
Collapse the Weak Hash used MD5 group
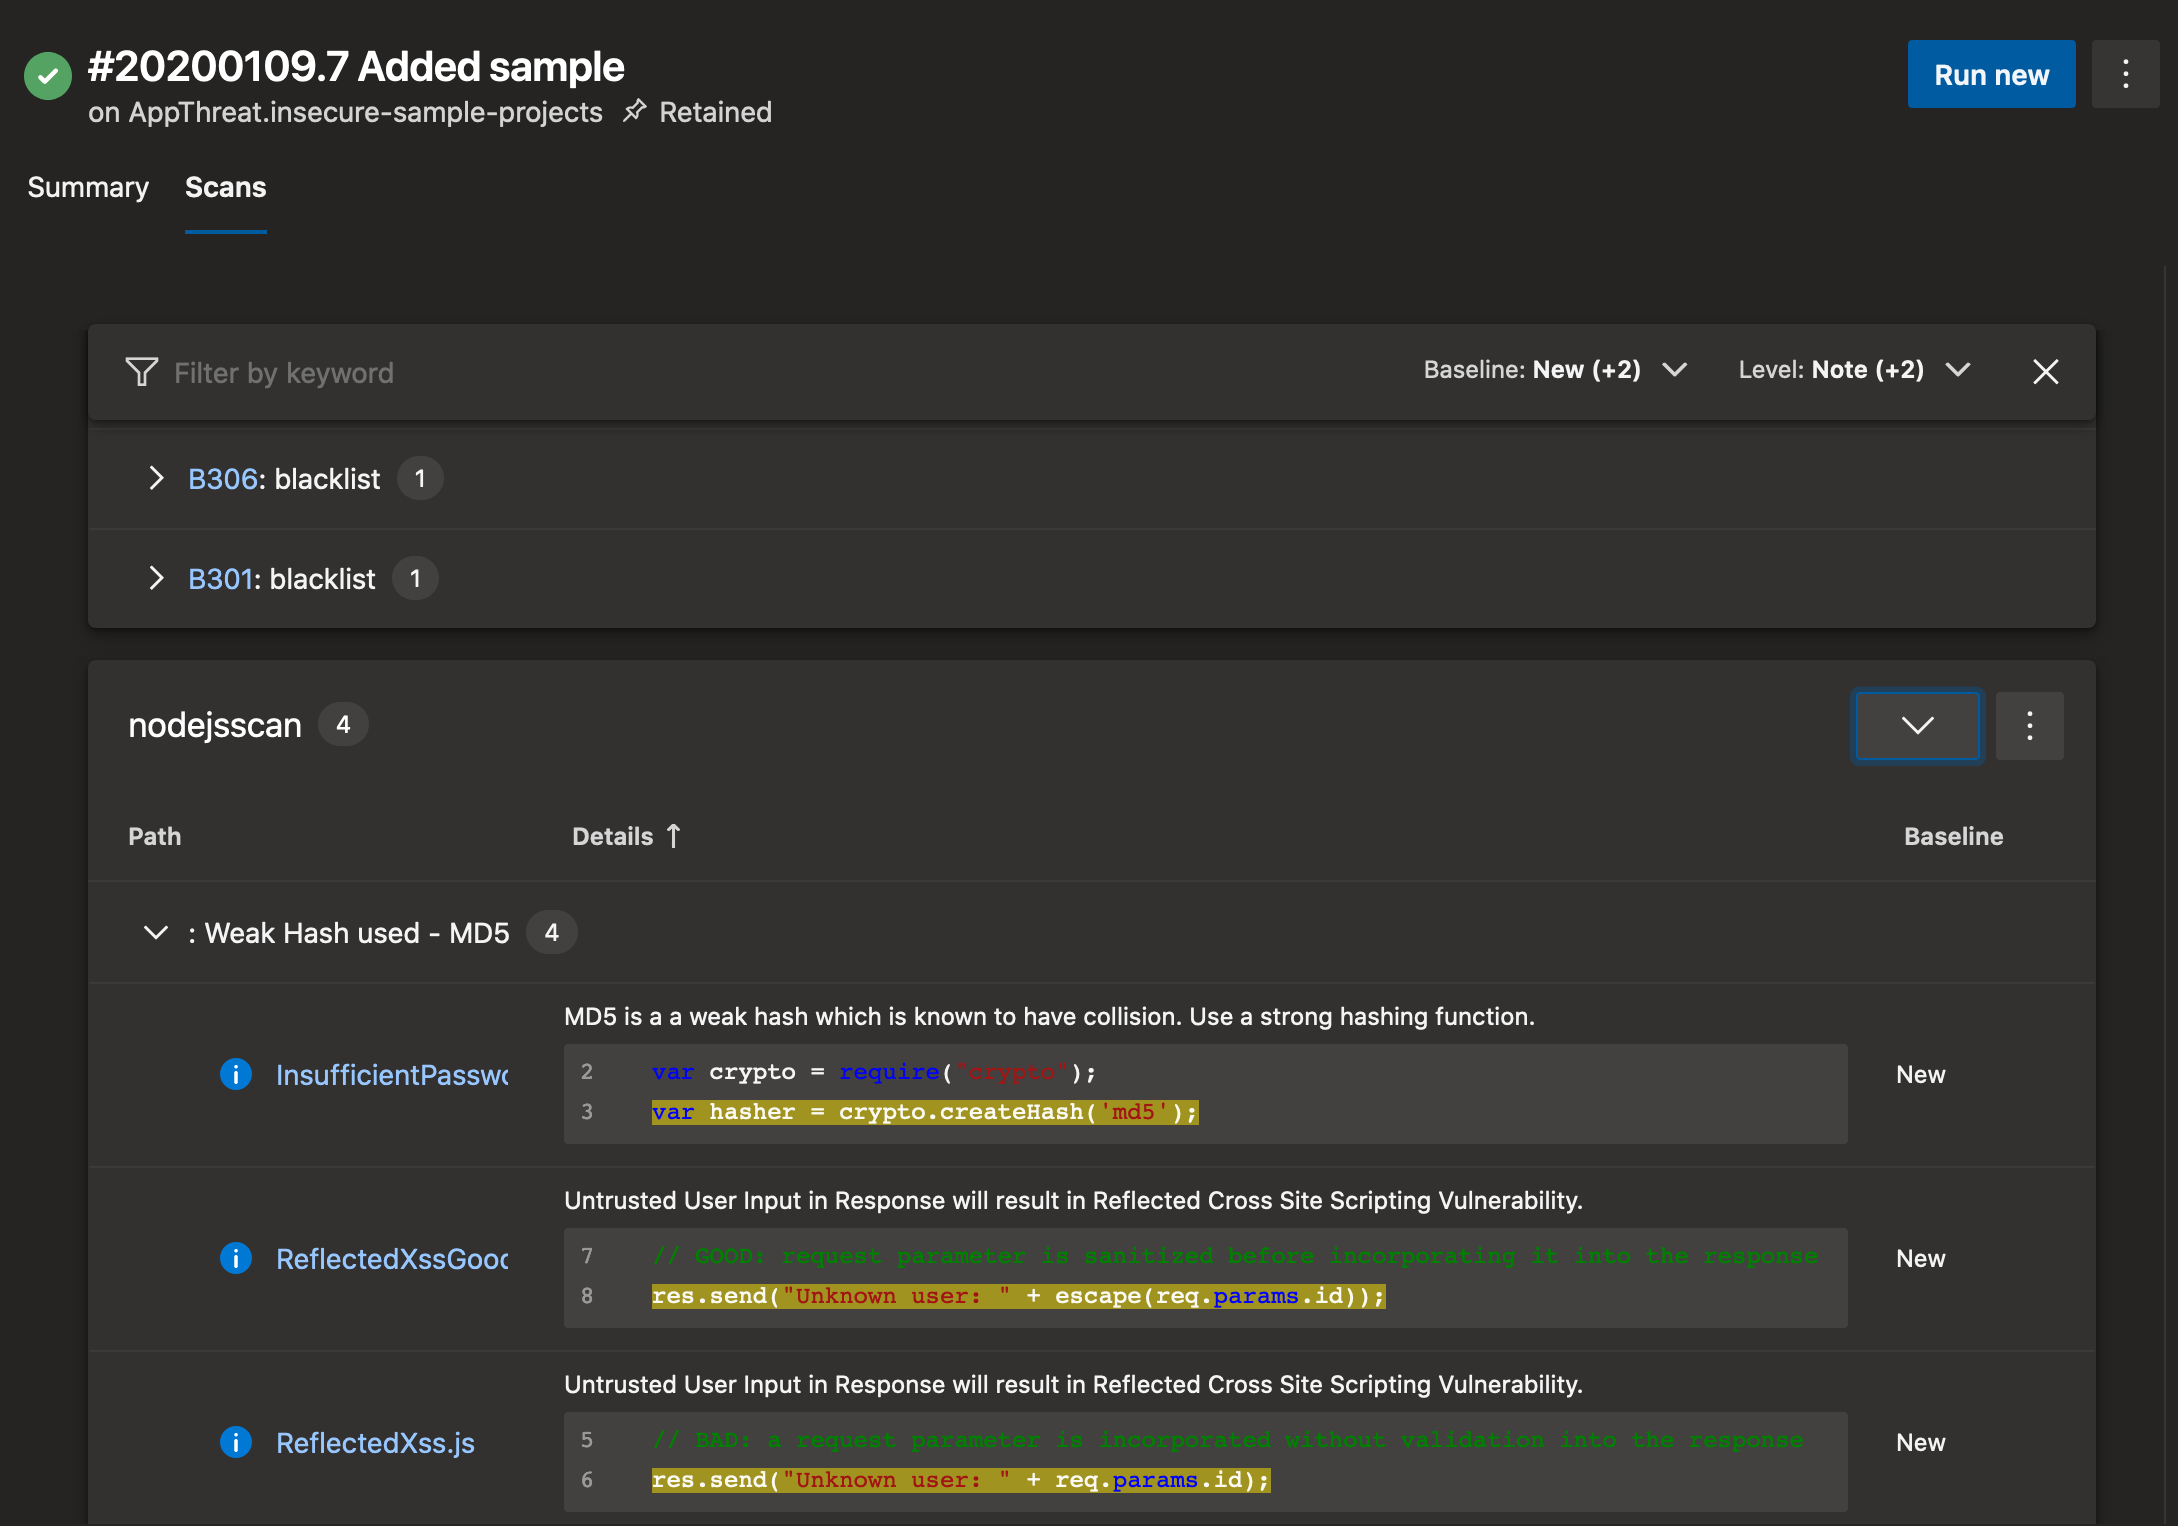(x=156, y=933)
